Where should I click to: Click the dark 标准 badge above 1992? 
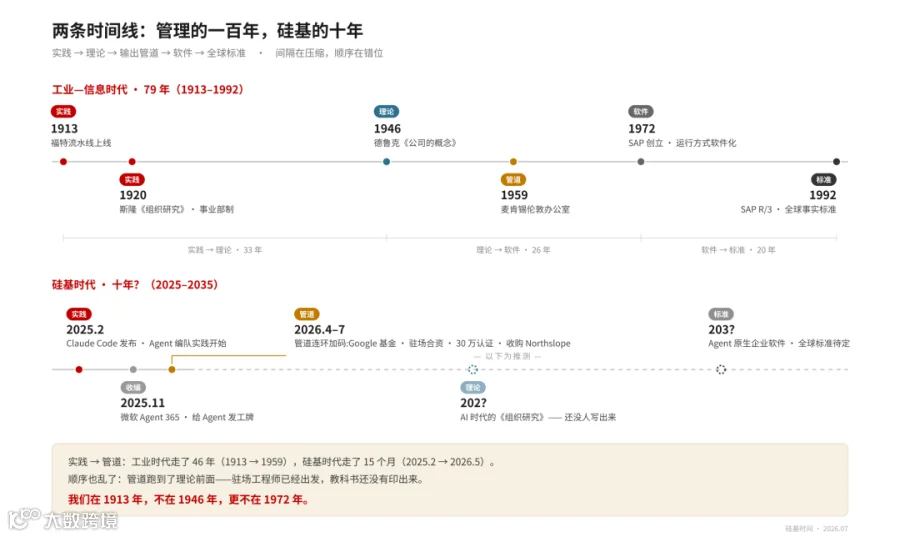coord(824,180)
